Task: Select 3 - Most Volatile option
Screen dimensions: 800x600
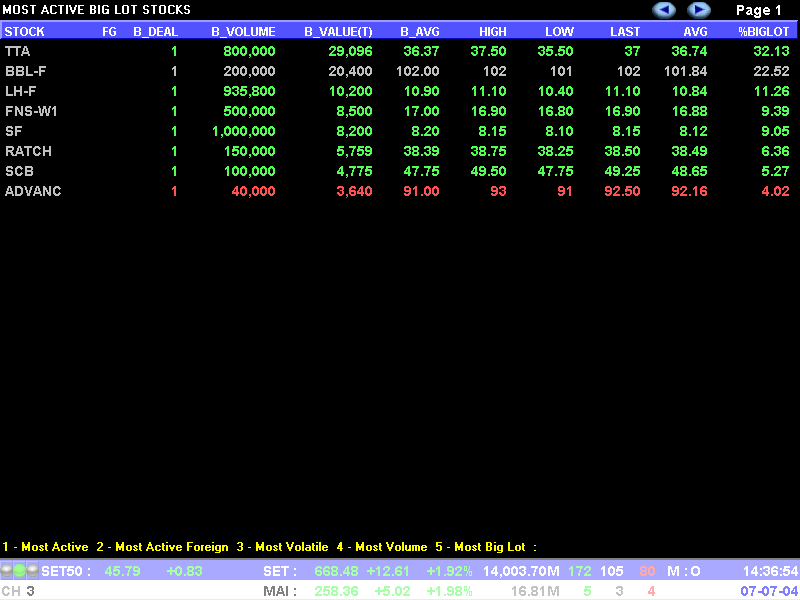Action: tap(282, 547)
